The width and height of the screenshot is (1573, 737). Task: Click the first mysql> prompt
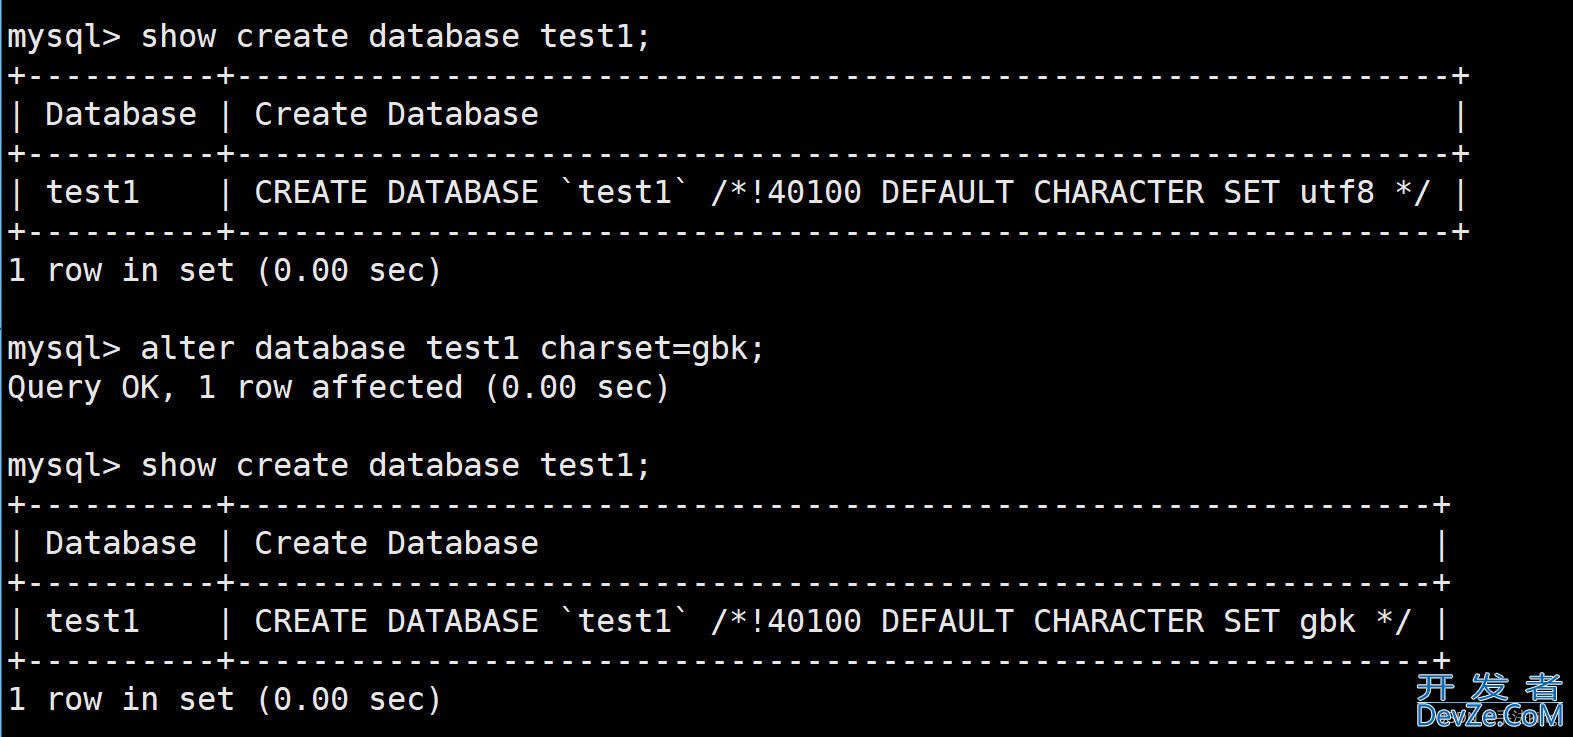(x=64, y=38)
